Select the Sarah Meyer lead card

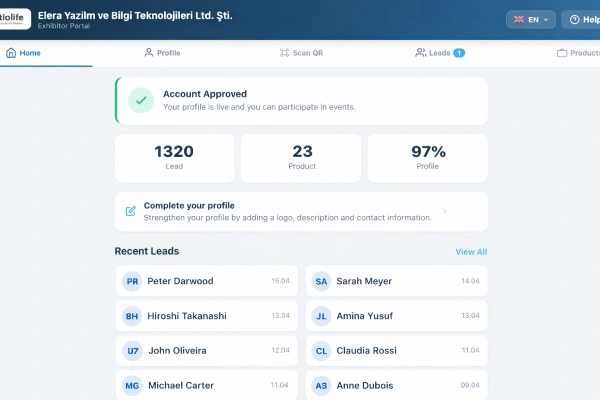396,281
